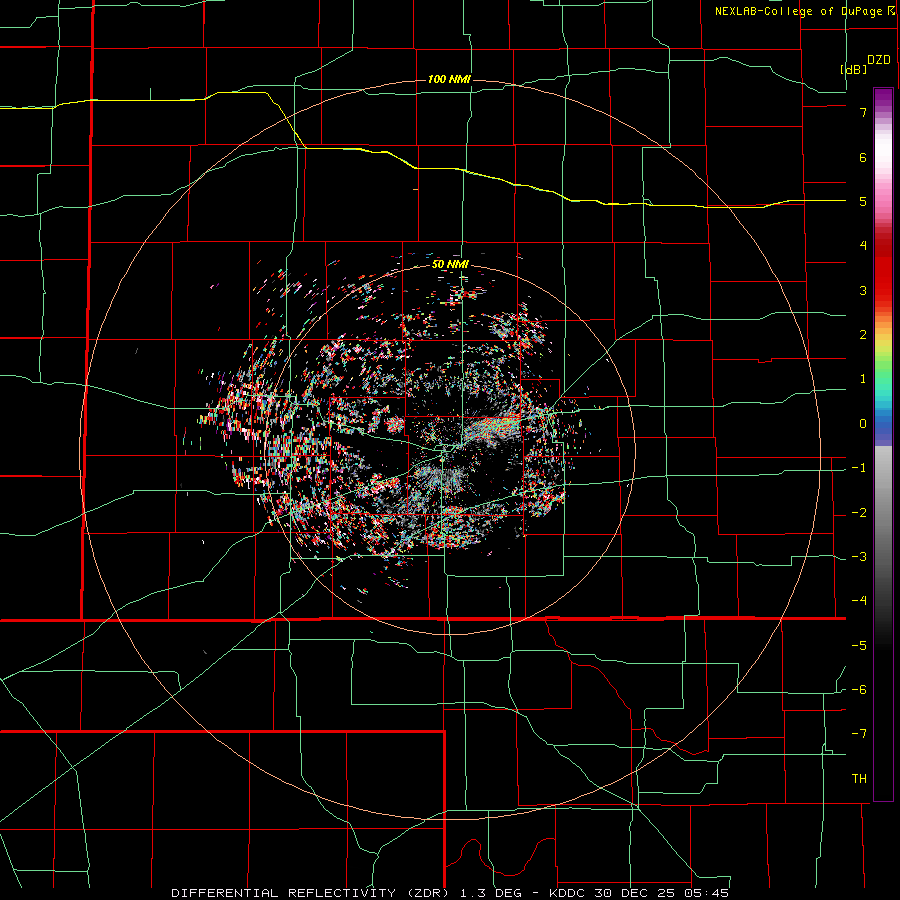Screen dimensions: 900x900
Task: Click the -6 dB value on the color scale
Action: pyautogui.click(x=859, y=690)
